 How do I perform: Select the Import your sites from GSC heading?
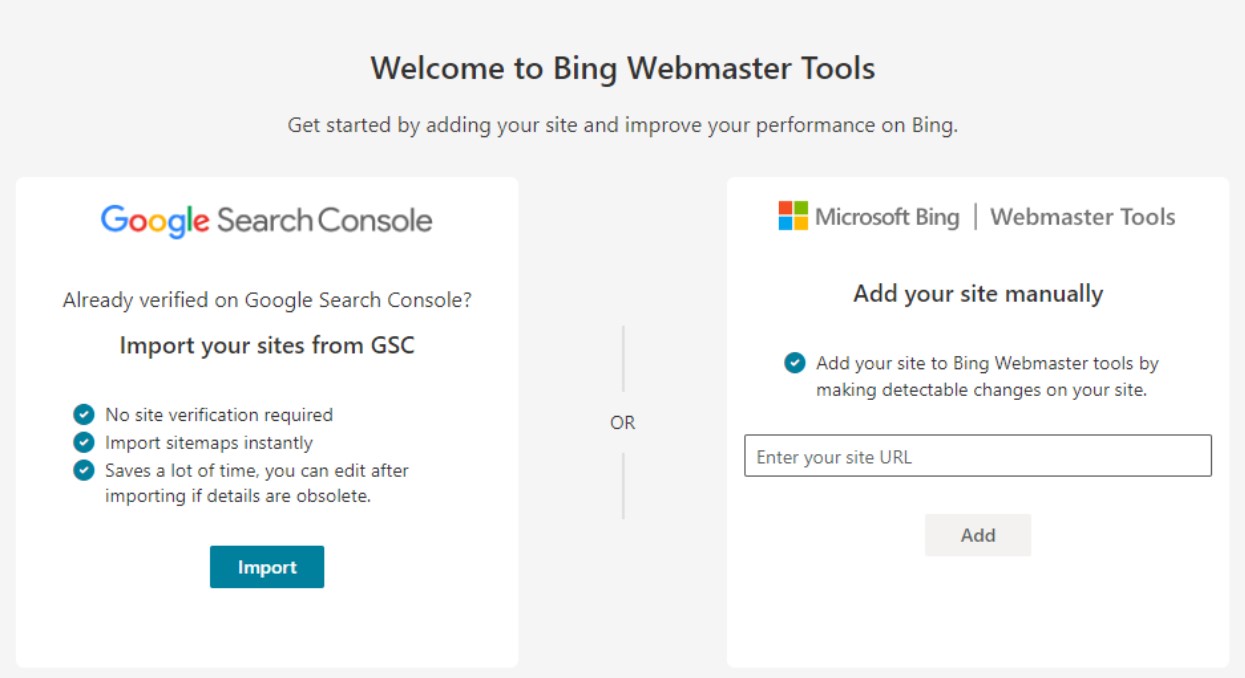[x=266, y=346]
